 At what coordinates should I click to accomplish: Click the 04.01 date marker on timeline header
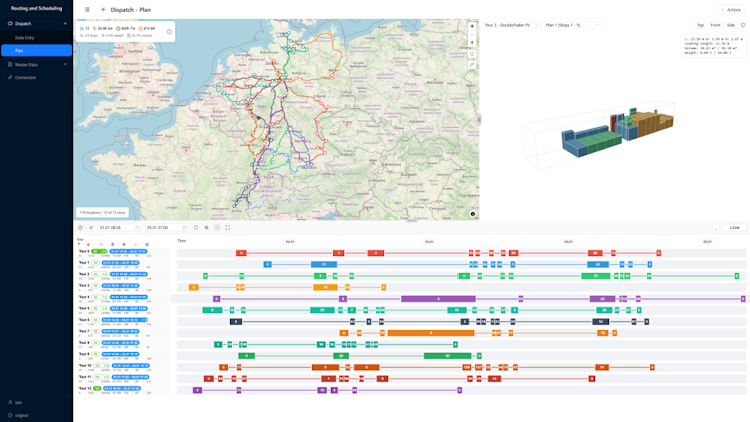[x=568, y=242]
